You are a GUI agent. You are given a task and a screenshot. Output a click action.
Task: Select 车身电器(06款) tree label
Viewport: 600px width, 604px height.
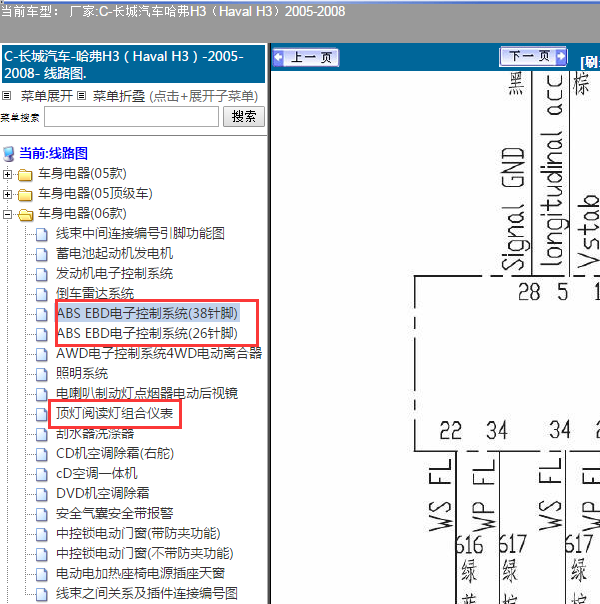click(x=82, y=213)
